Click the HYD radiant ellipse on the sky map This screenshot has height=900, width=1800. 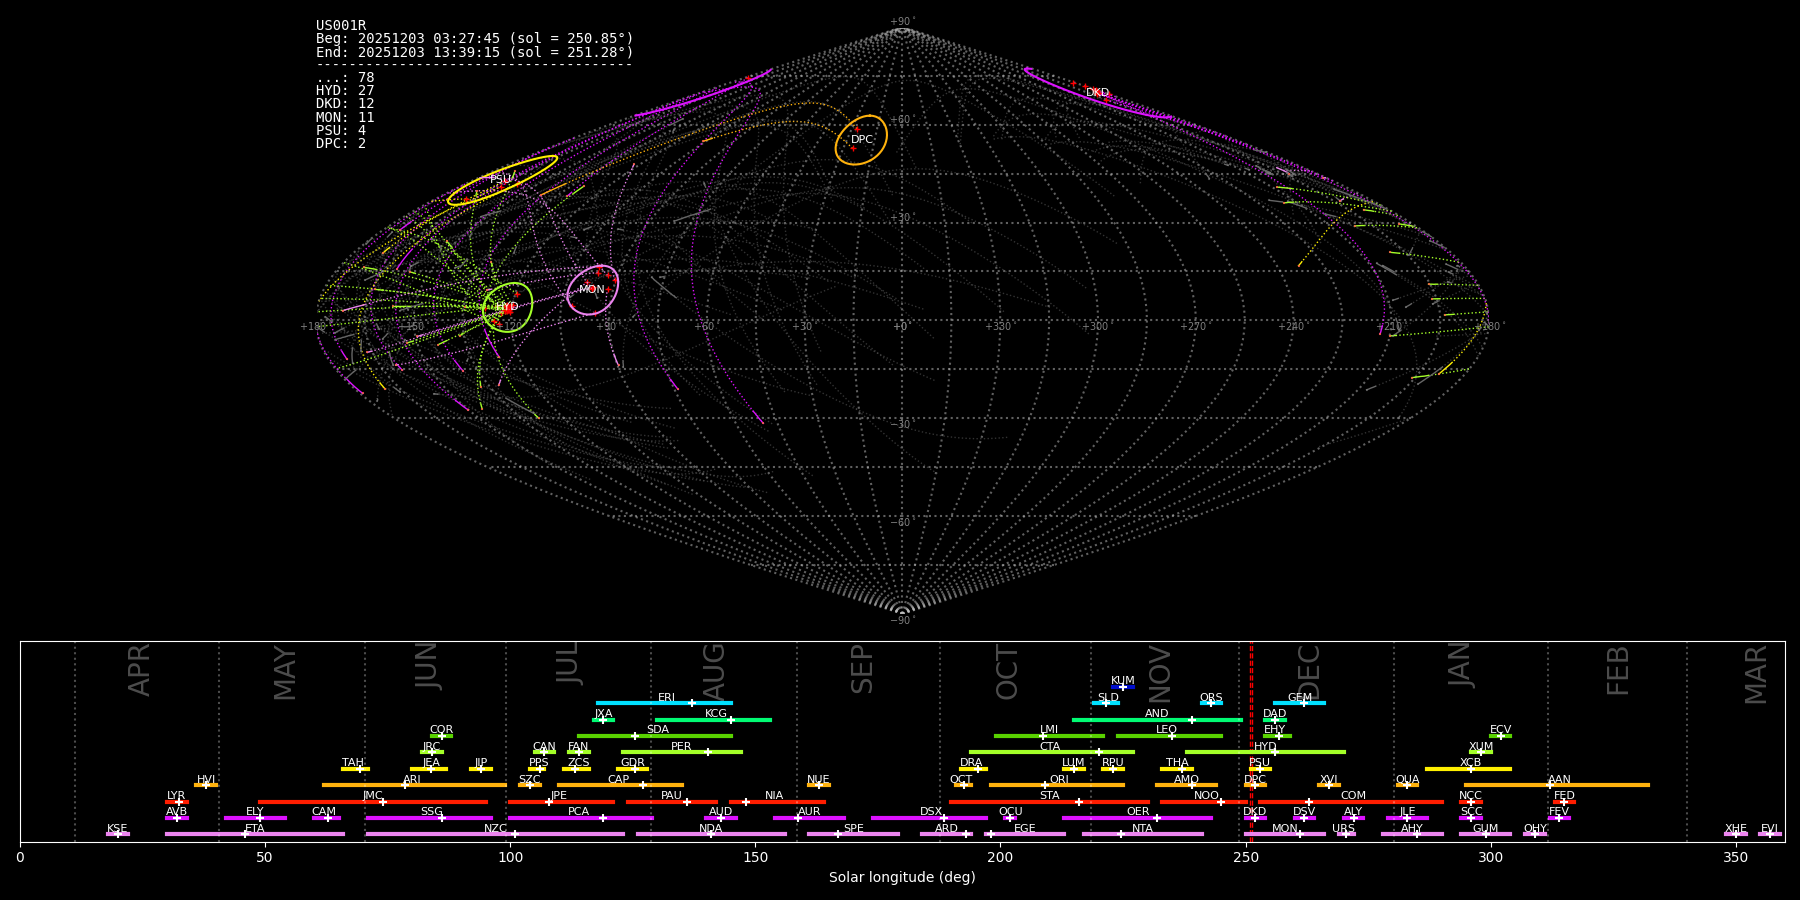(507, 307)
